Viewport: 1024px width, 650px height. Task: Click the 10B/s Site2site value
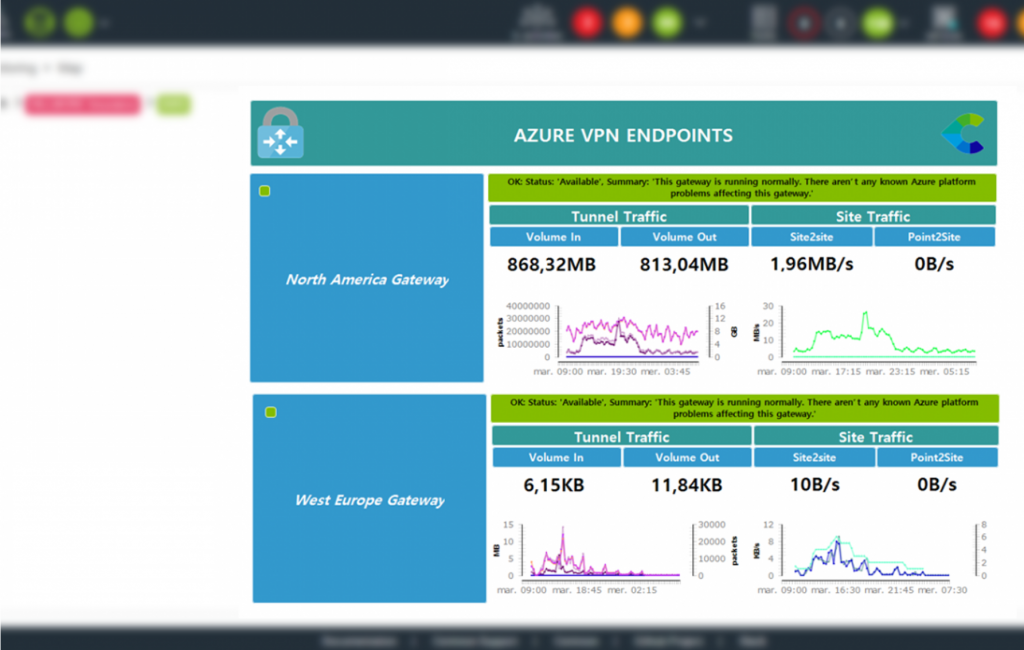(x=815, y=485)
